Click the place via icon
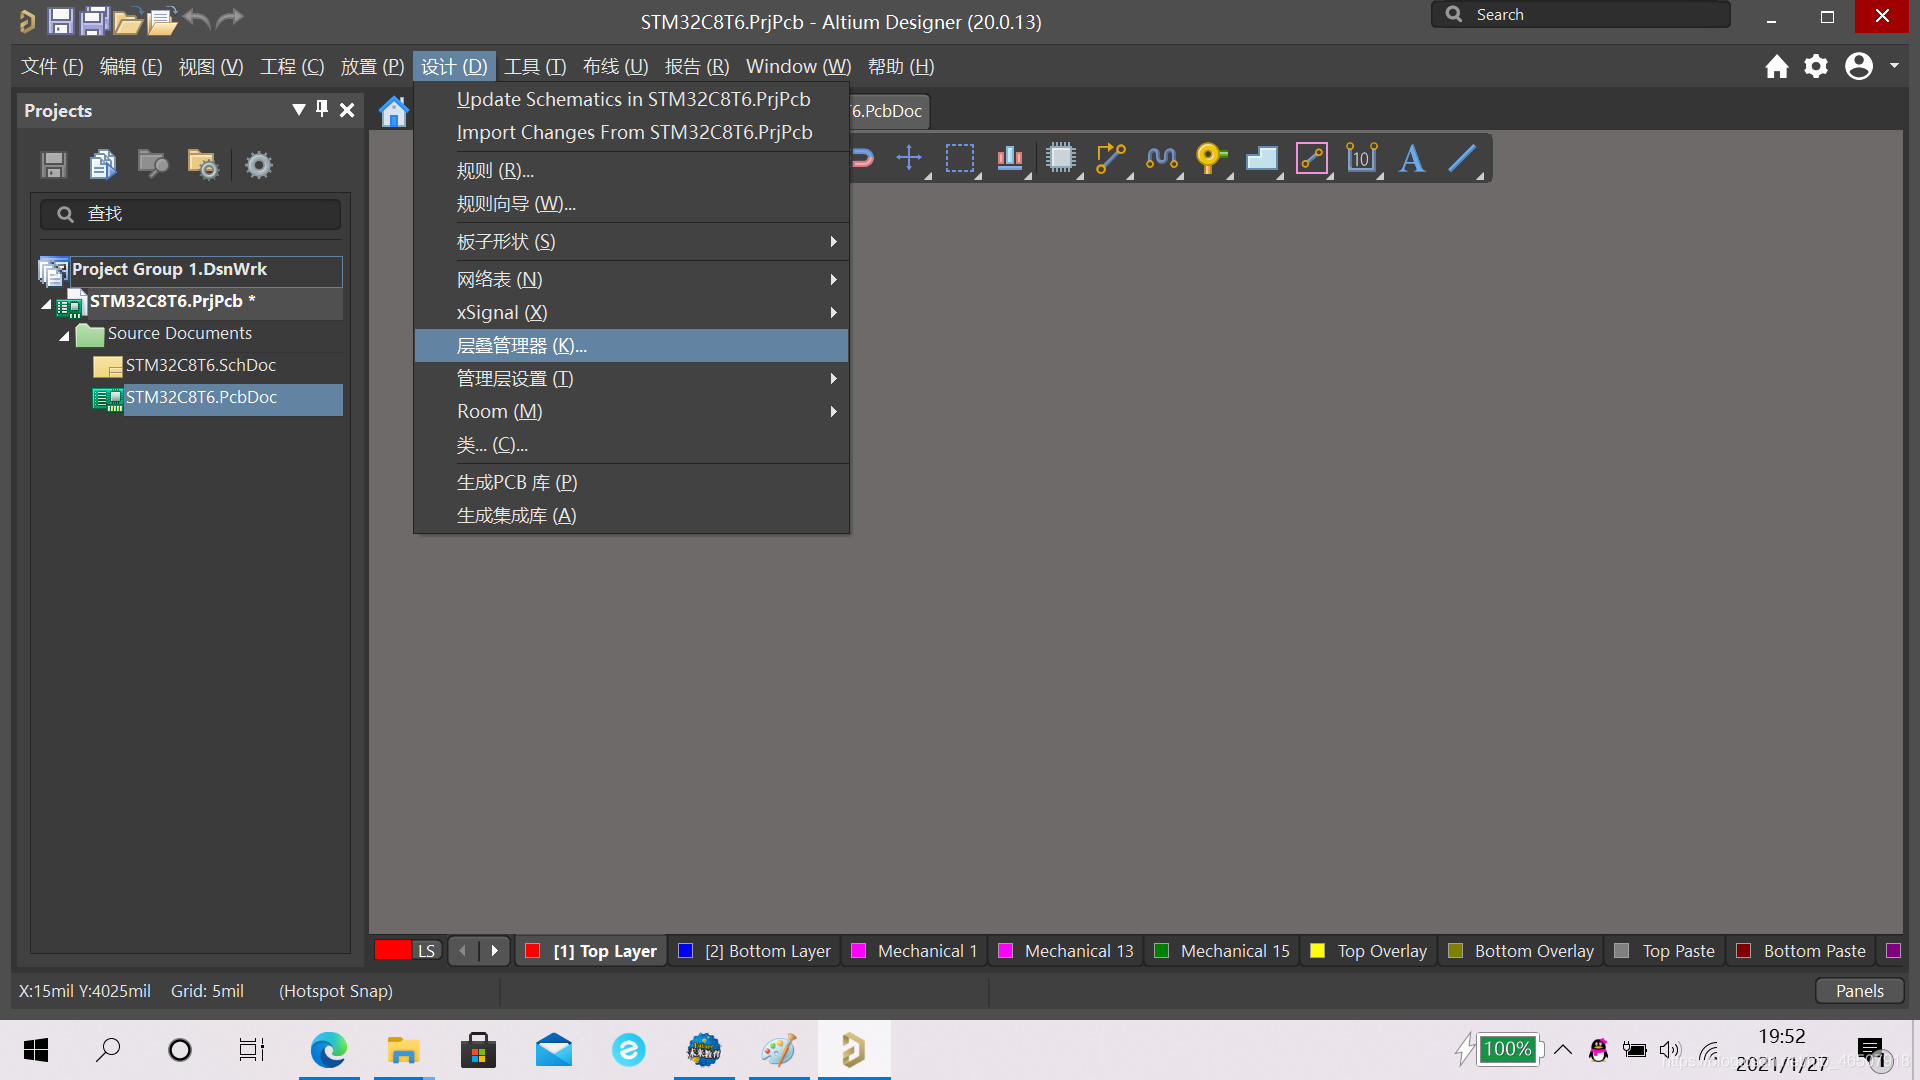1920x1080 pixels. tap(1210, 158)
